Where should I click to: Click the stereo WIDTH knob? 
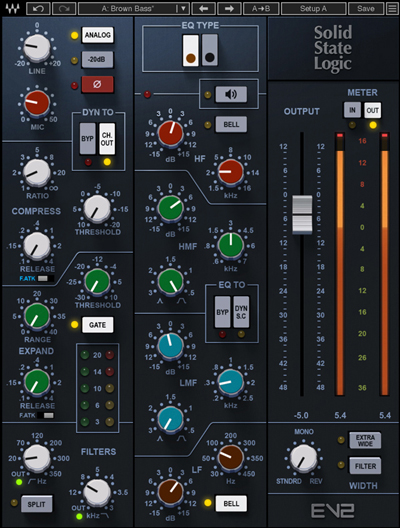click(303, 459)
